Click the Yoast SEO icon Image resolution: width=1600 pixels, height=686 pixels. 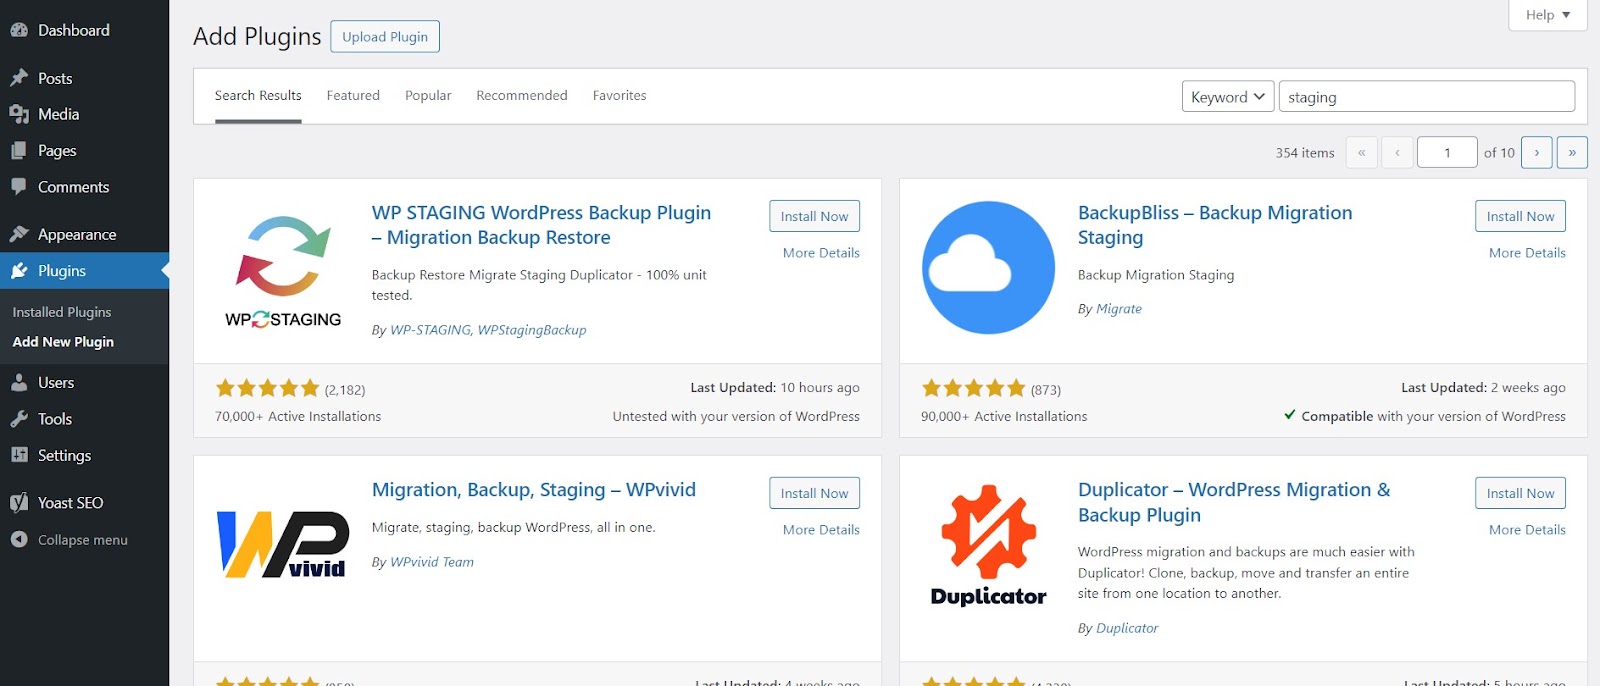[19, 503]
